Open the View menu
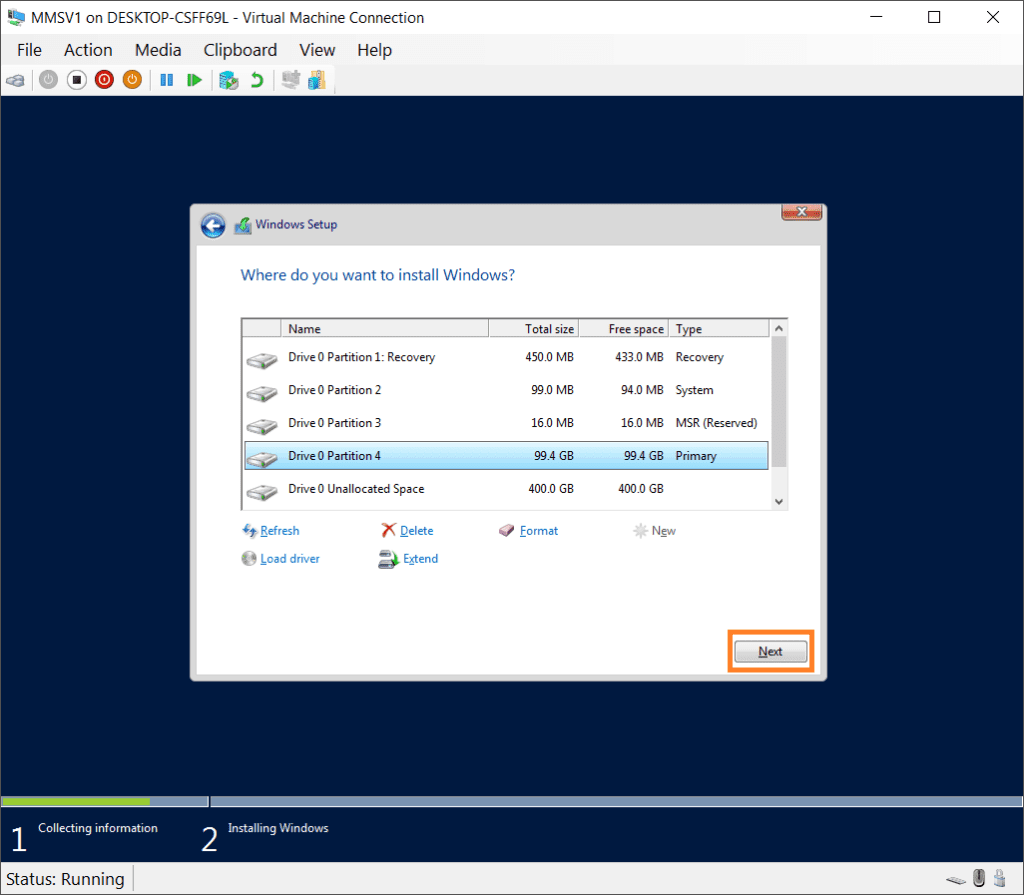Screen dimensions: 1024x895 (317, 50)
